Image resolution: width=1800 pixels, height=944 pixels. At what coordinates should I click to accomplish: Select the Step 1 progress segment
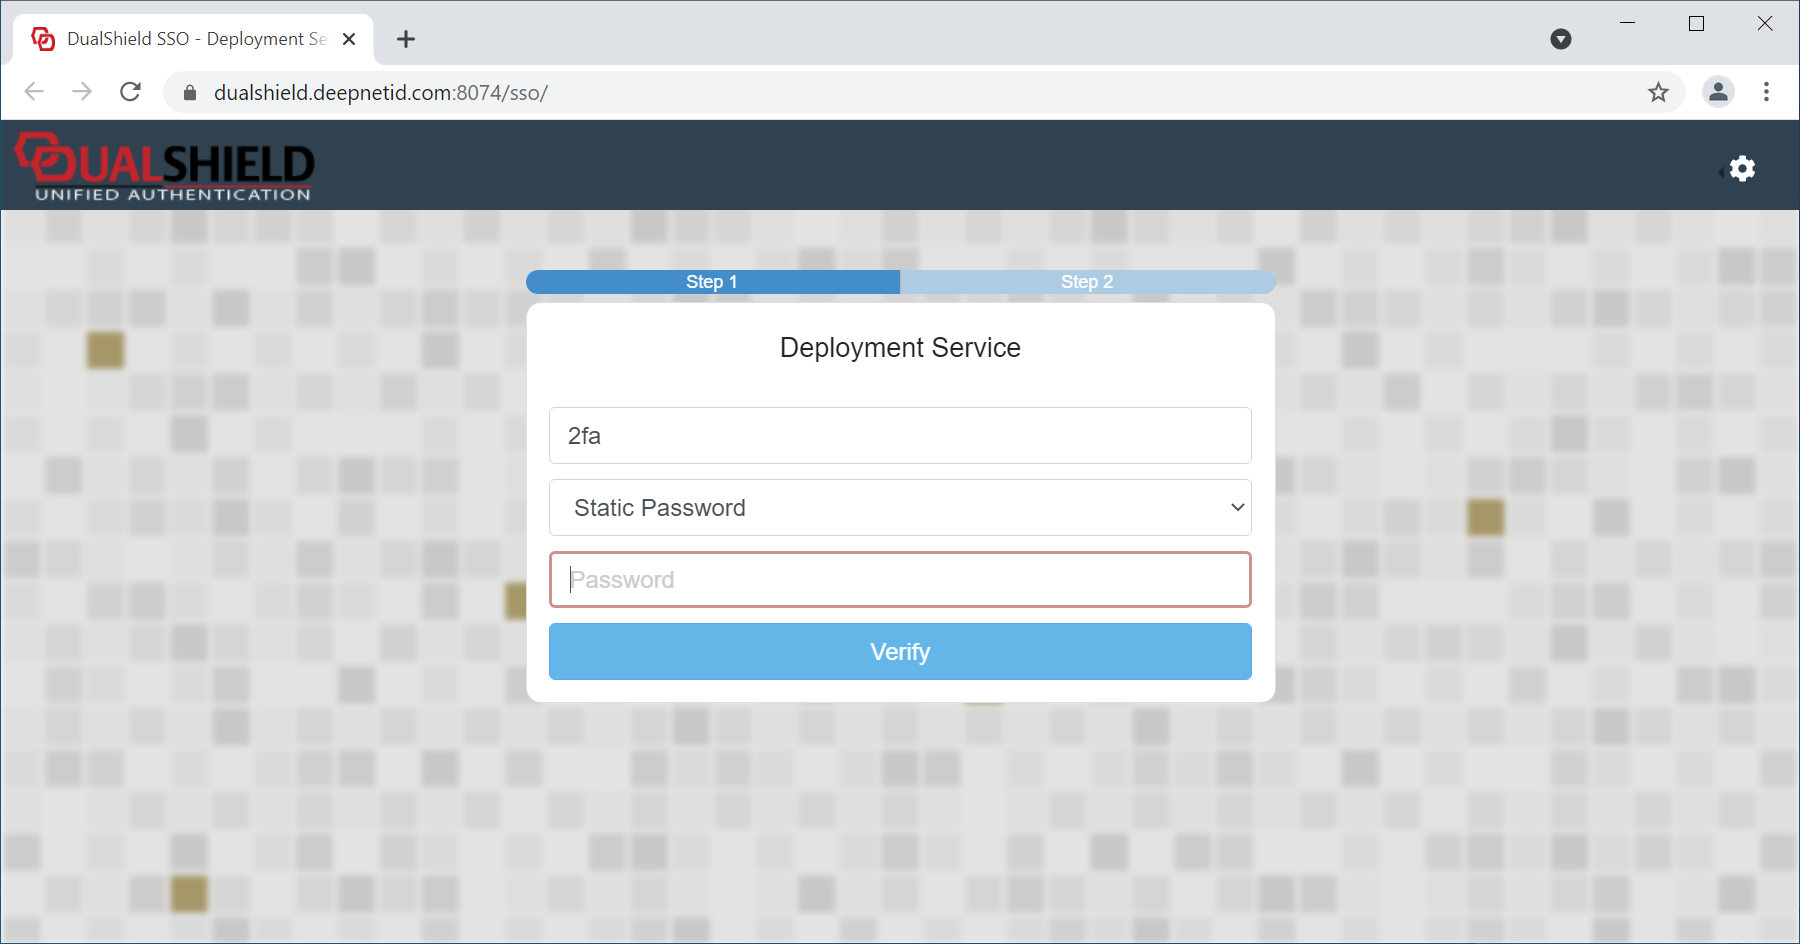coord(712,282)
